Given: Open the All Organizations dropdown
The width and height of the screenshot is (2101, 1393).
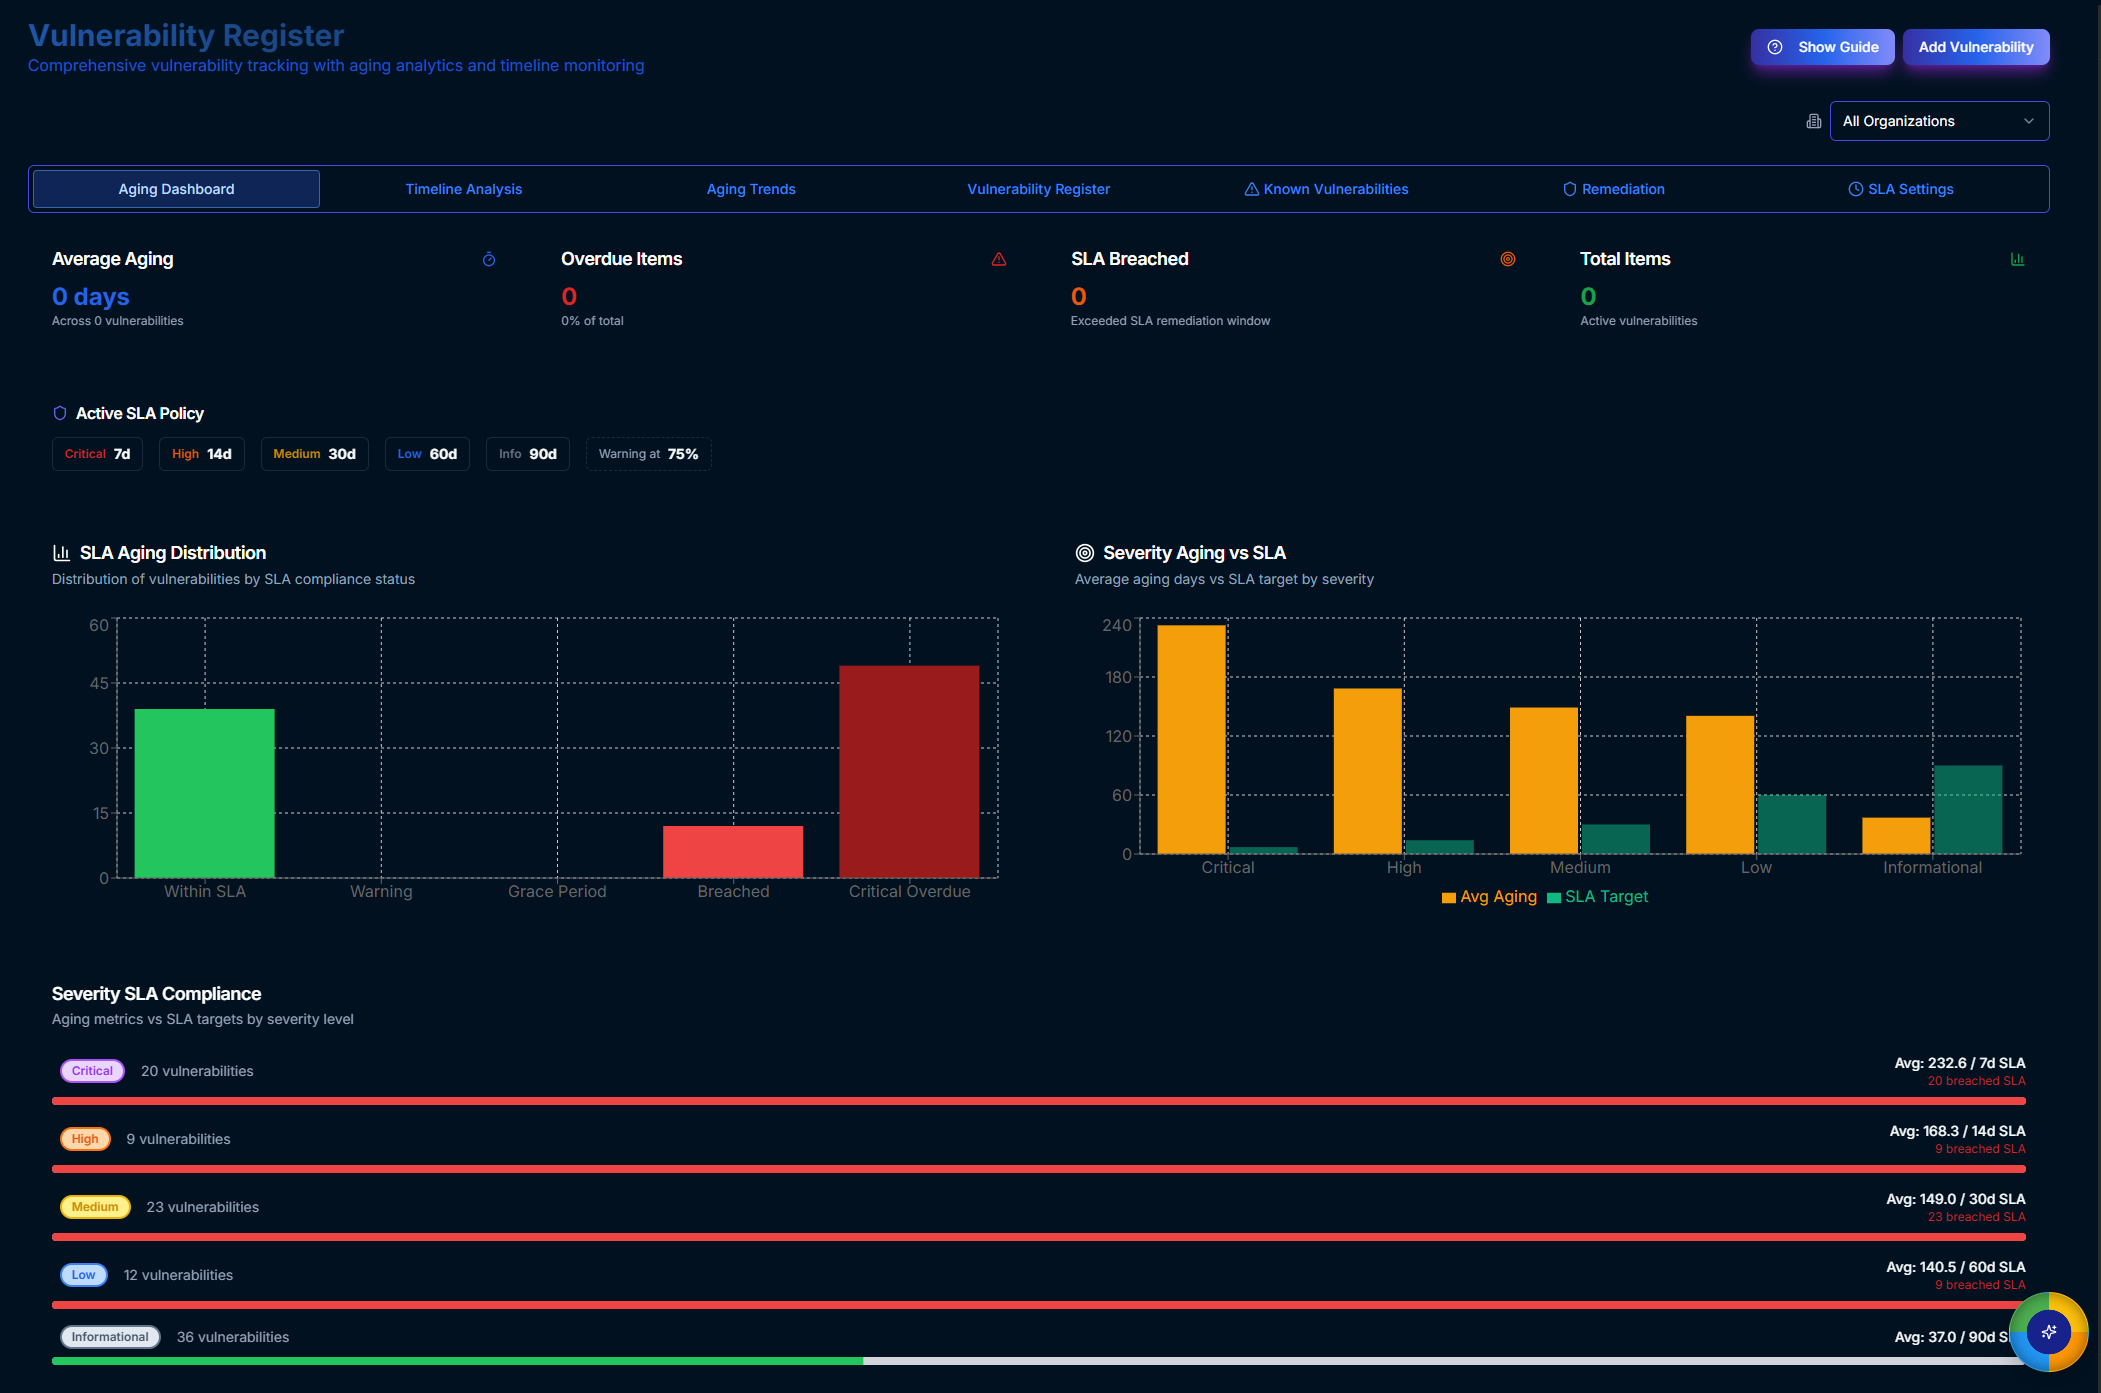Looking at the screenshot, I should pos(1939,121).
